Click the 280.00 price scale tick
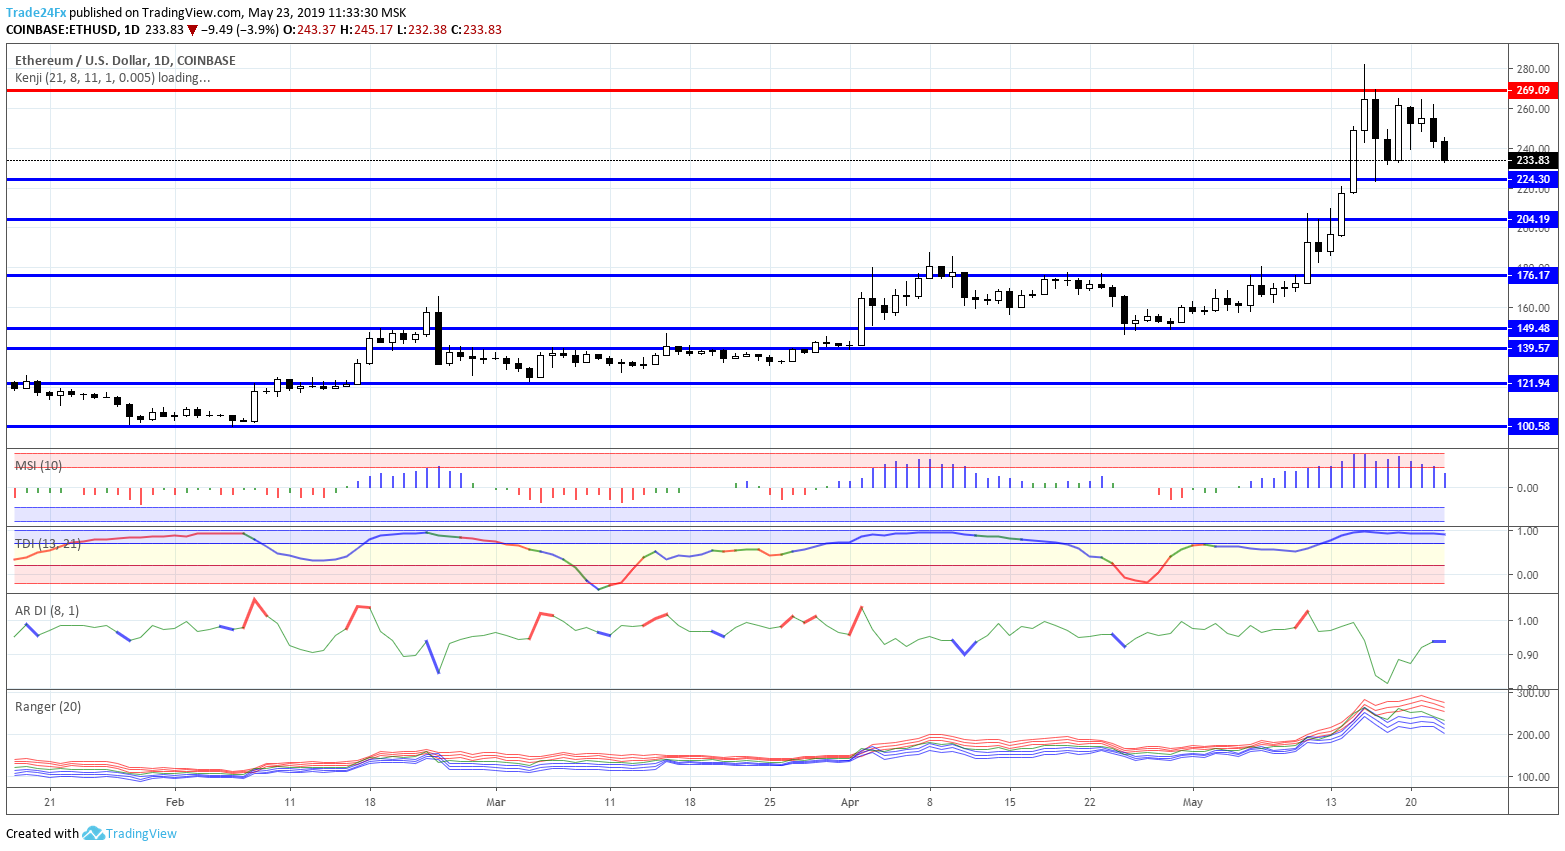1565x851 pixels. tap(1533, 69)
